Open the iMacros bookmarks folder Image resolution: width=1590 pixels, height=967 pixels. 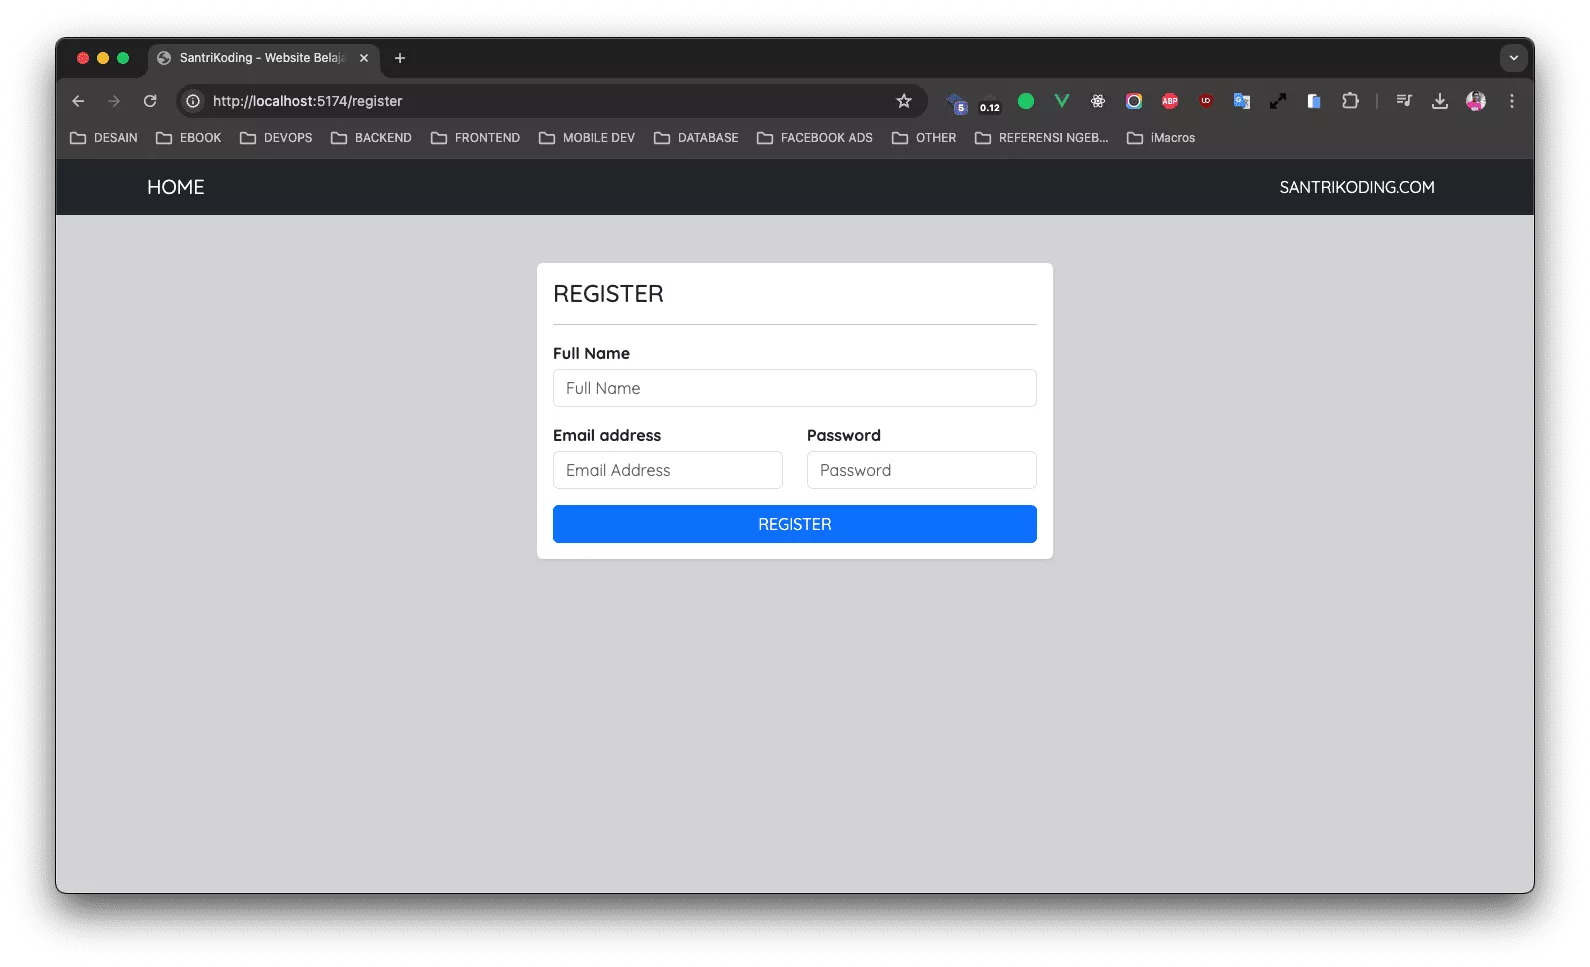(x=1161, y=138)
